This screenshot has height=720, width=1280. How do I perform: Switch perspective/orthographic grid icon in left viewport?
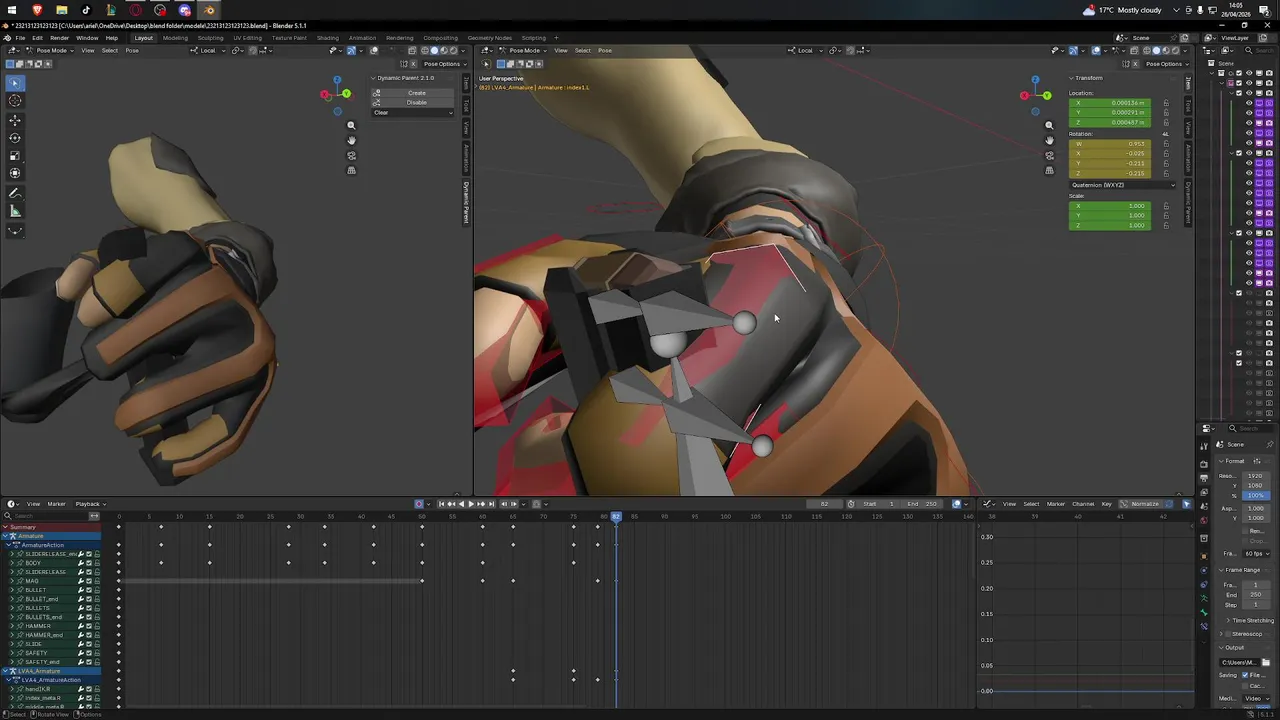[351, 170]
